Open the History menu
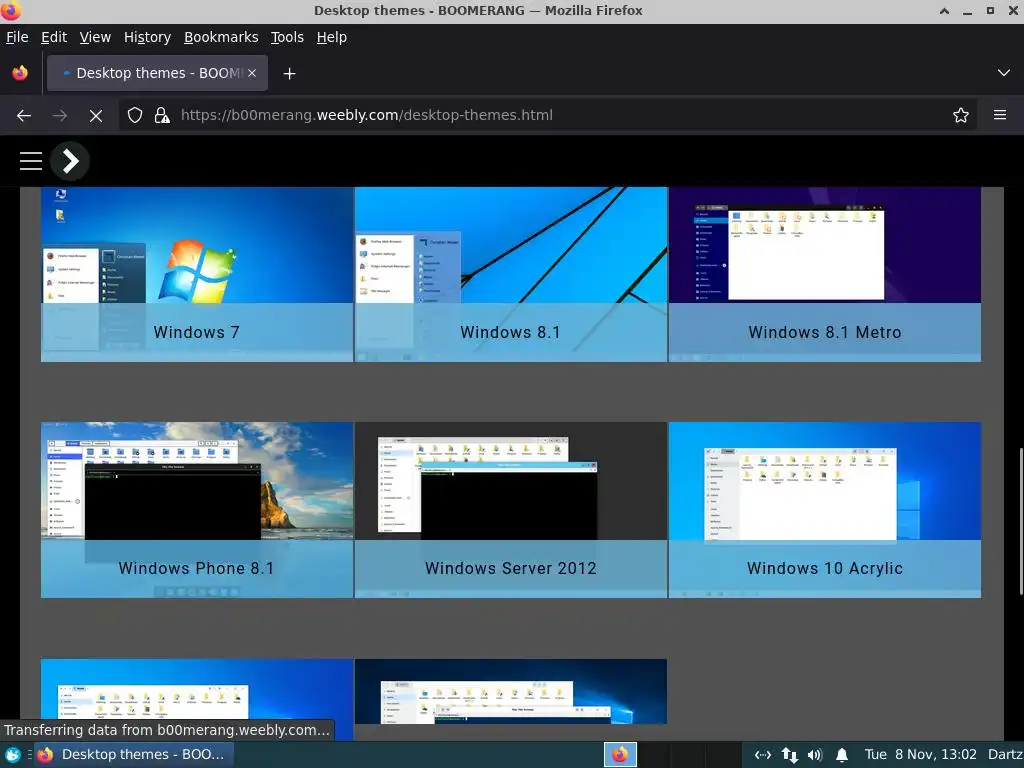The height and width of the screenshot is (768, 1024). pyautogui.click(x=147, y=37)
